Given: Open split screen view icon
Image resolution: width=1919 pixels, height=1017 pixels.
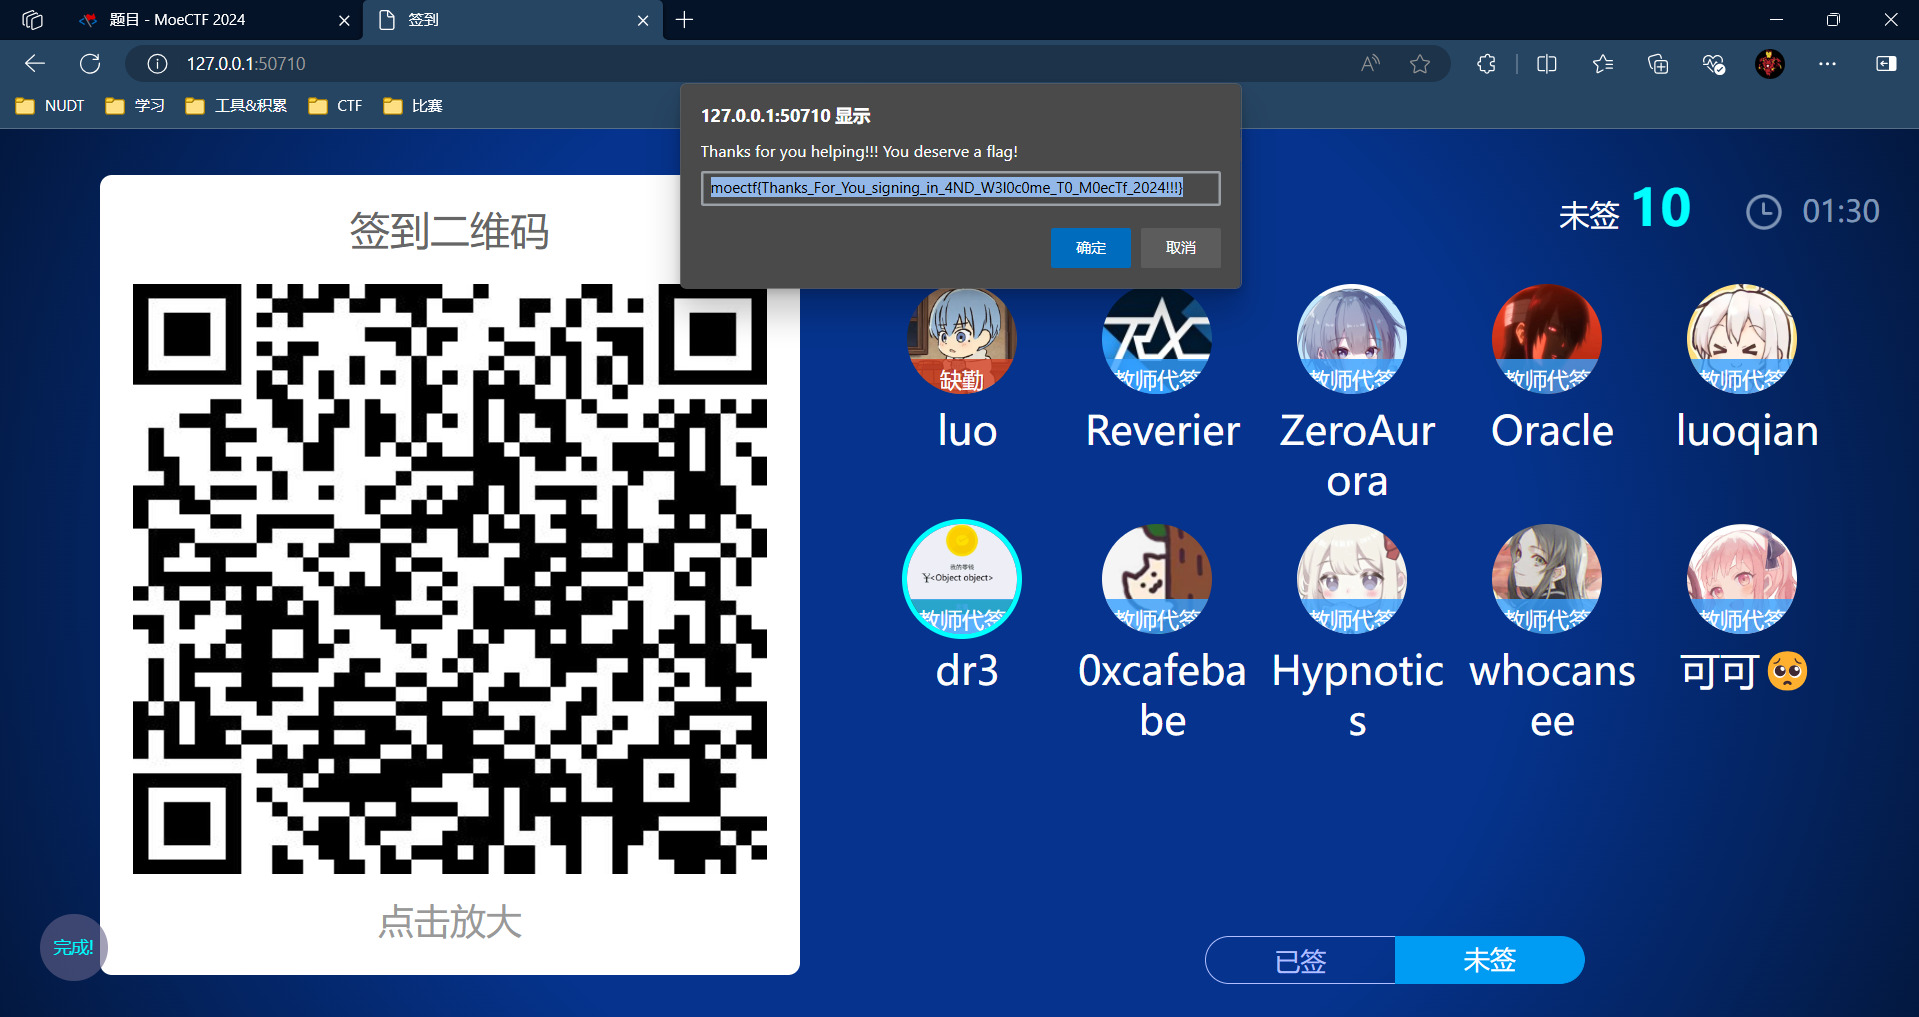Looking at the screenshot, I should [x=1546, y=64].
